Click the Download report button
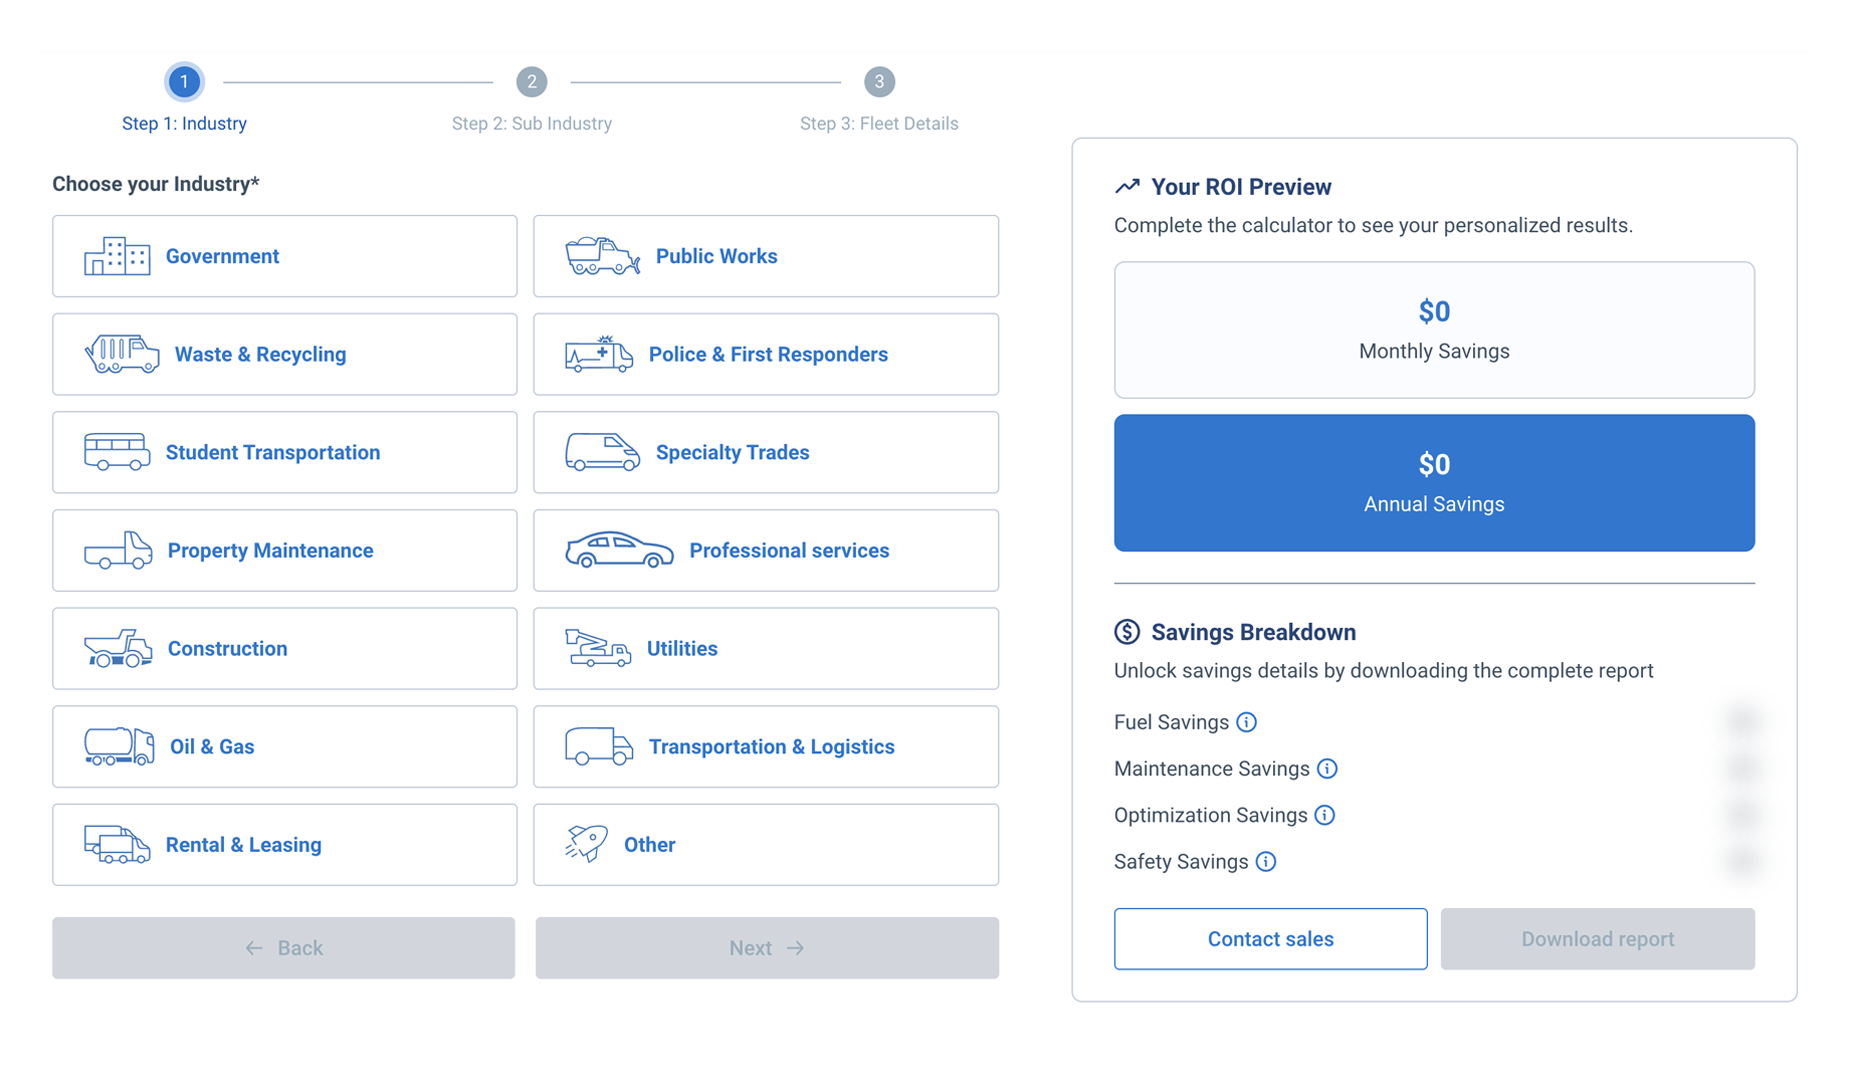 [x=1597, y=938]
